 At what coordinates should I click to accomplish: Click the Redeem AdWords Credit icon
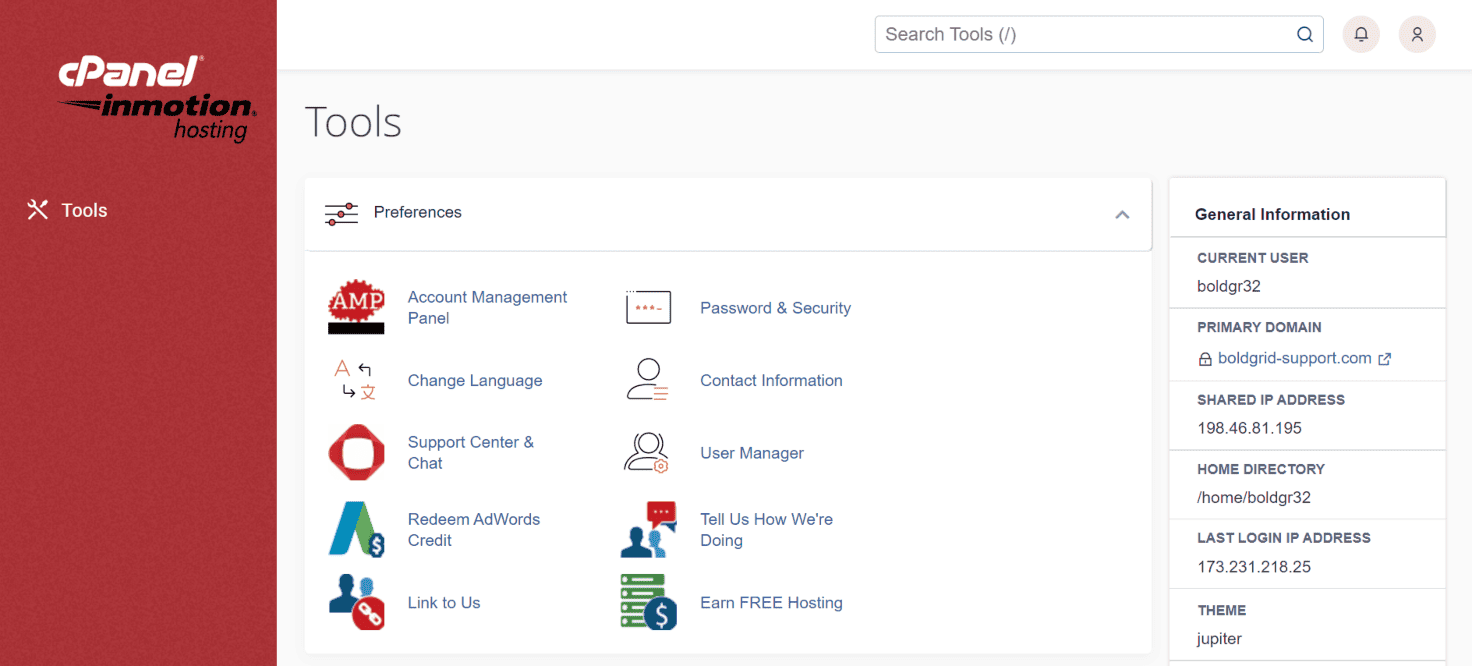[x=356, y=529]
